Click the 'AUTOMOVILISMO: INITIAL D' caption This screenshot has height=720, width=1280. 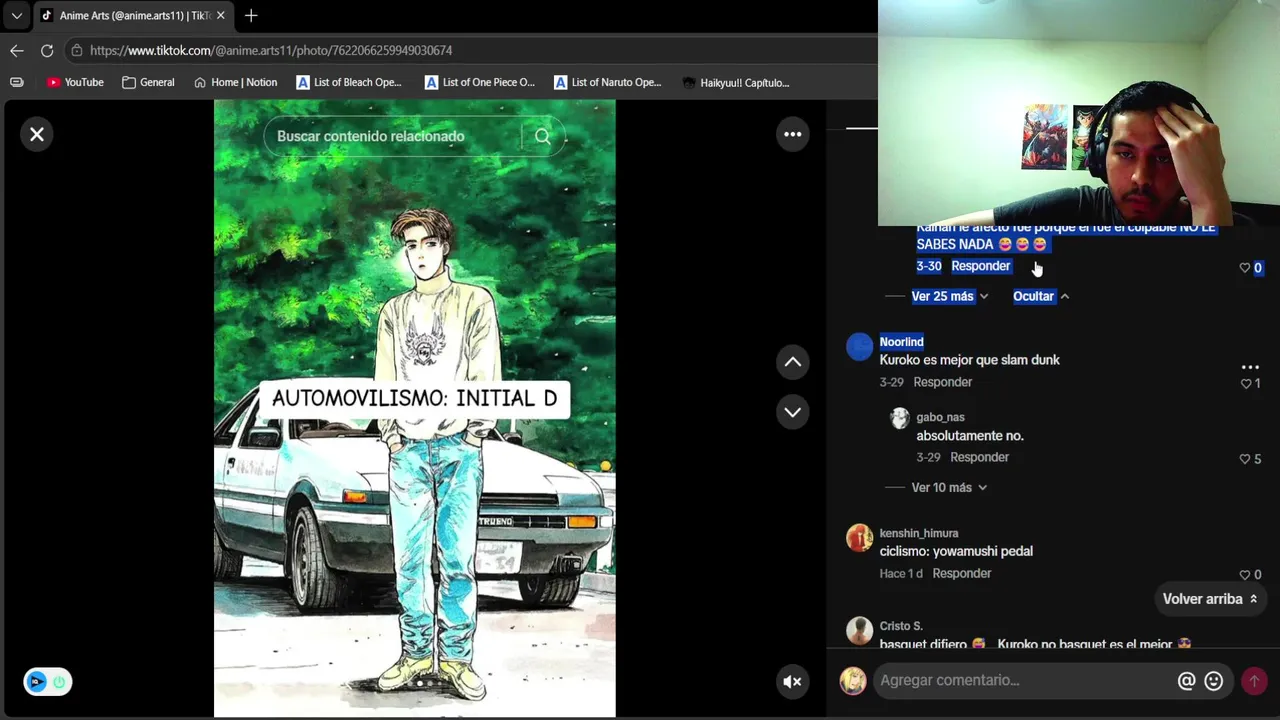[414, 398]
